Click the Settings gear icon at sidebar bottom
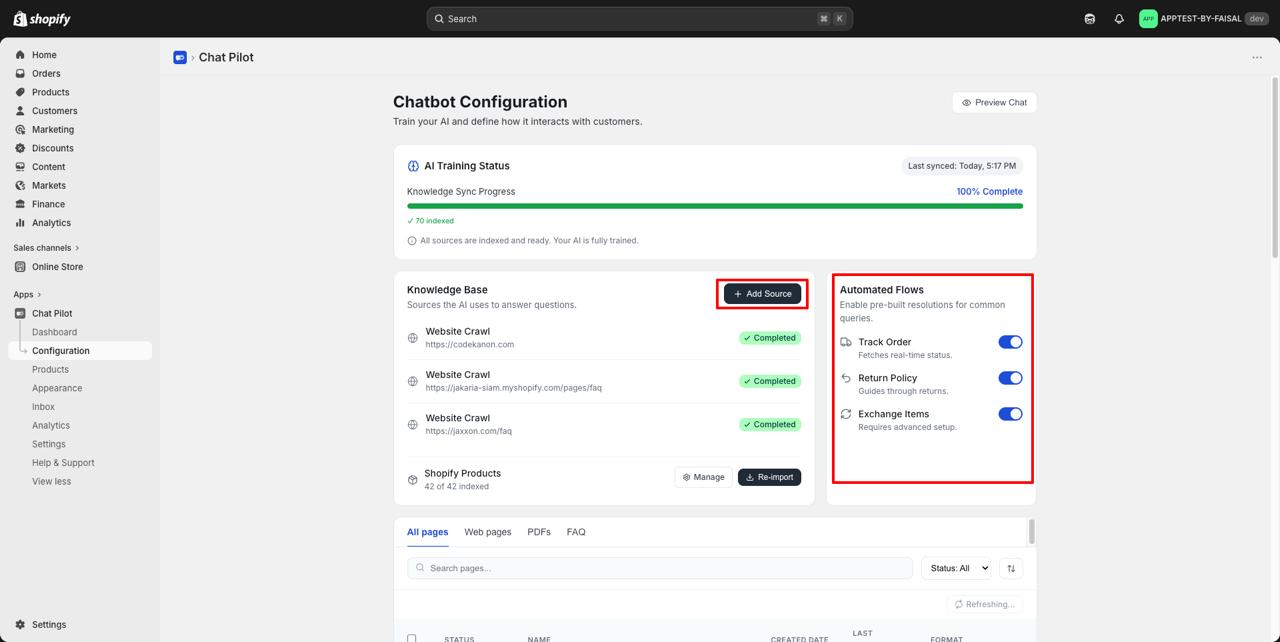 pyautogui.click(x=20, y=625)
